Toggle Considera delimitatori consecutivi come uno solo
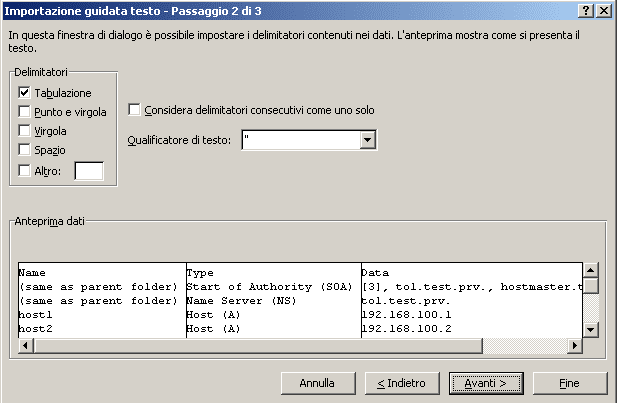This screenshot has height=403, width=617. click(x=134, y=109)
